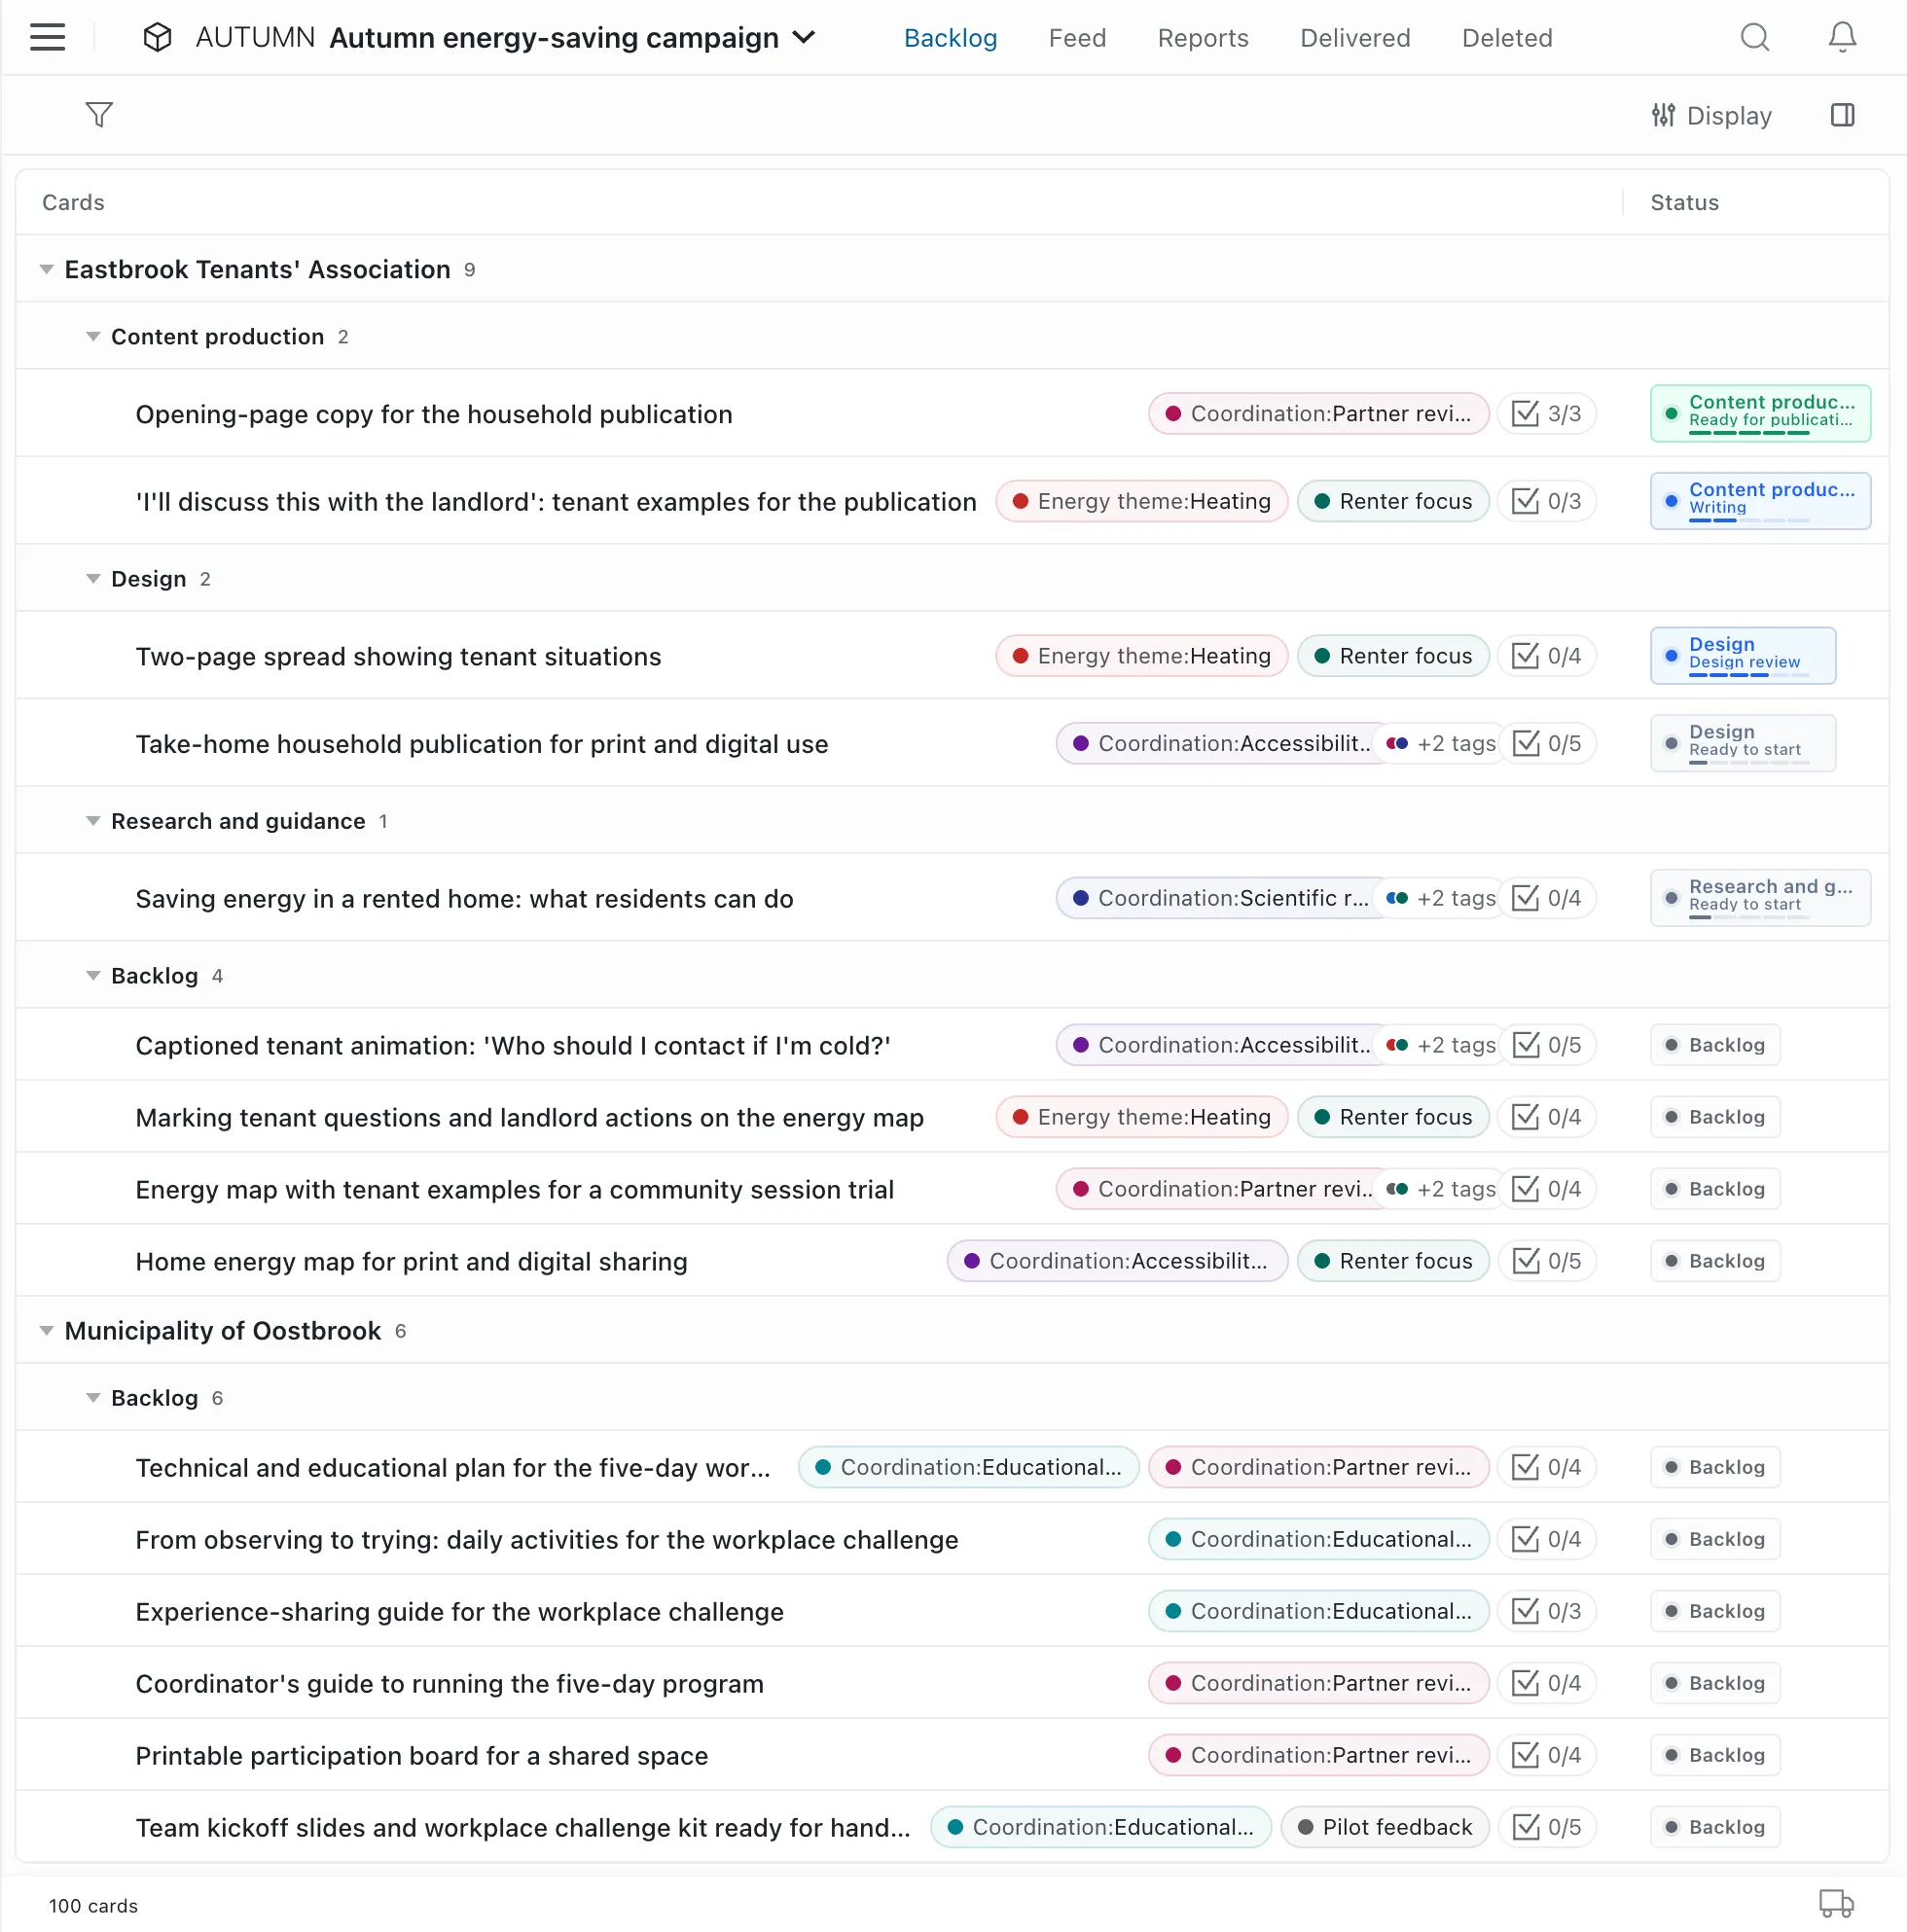Click the delivery truck icon in footer
This screenshot has height=1932, width=1907.
(1835, 1903)
